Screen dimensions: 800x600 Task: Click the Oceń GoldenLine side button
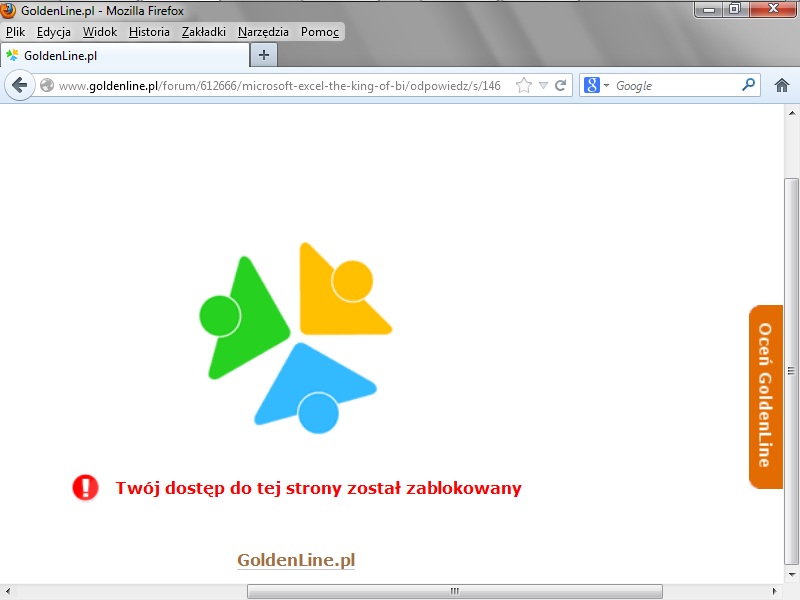click(x=765, y=396)
